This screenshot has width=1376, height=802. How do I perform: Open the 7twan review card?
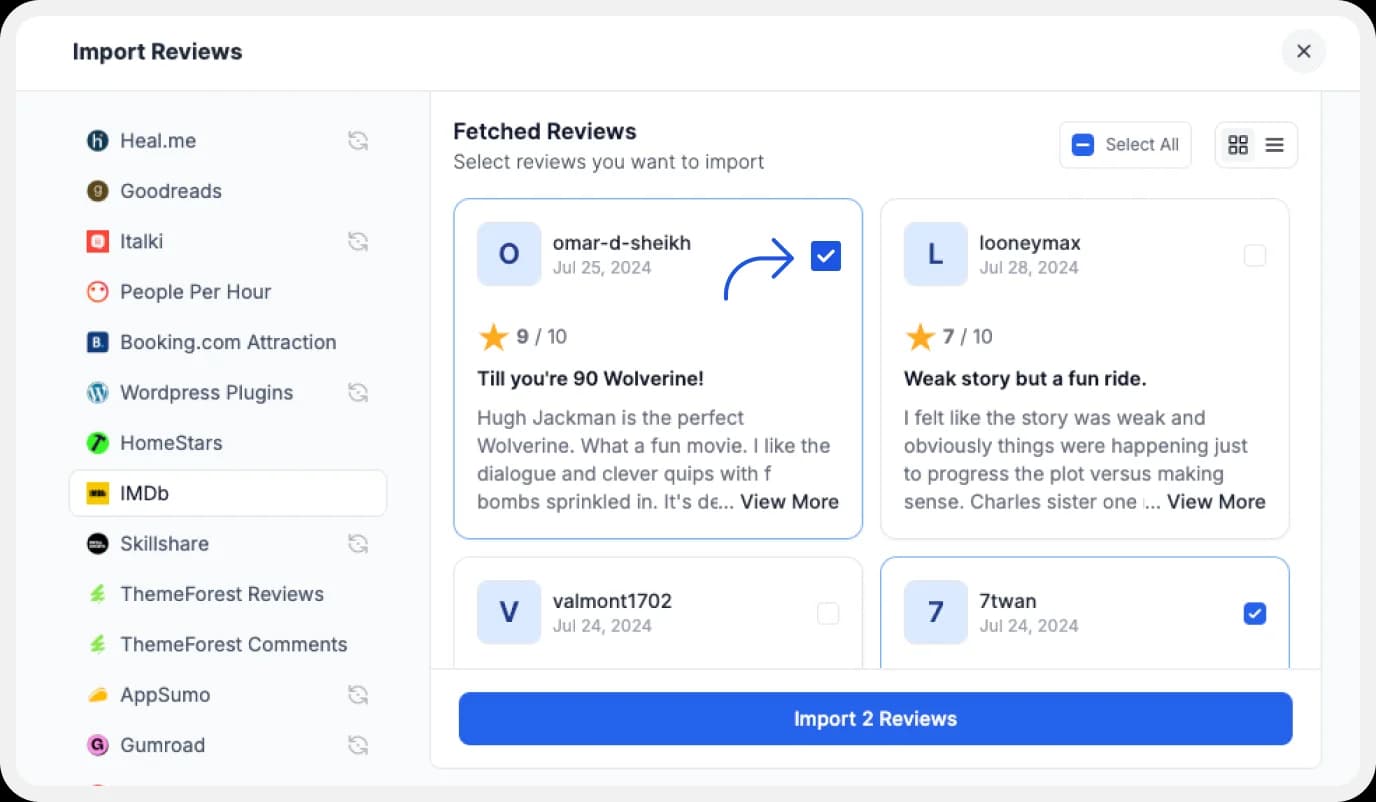point(1084,612)
